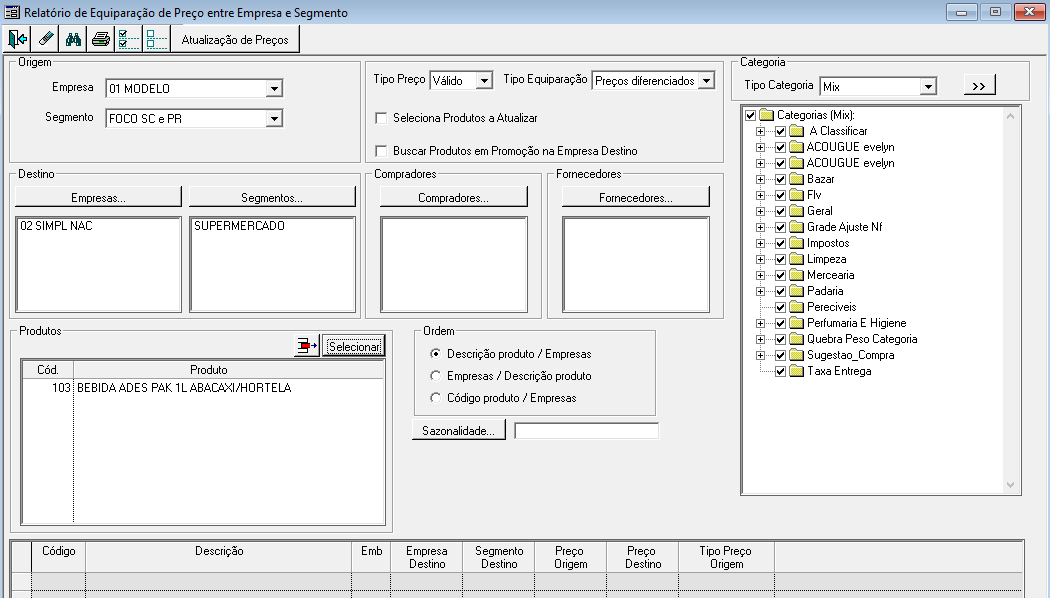Expand the Perfumaria E Higiene node

pos(761,323)
